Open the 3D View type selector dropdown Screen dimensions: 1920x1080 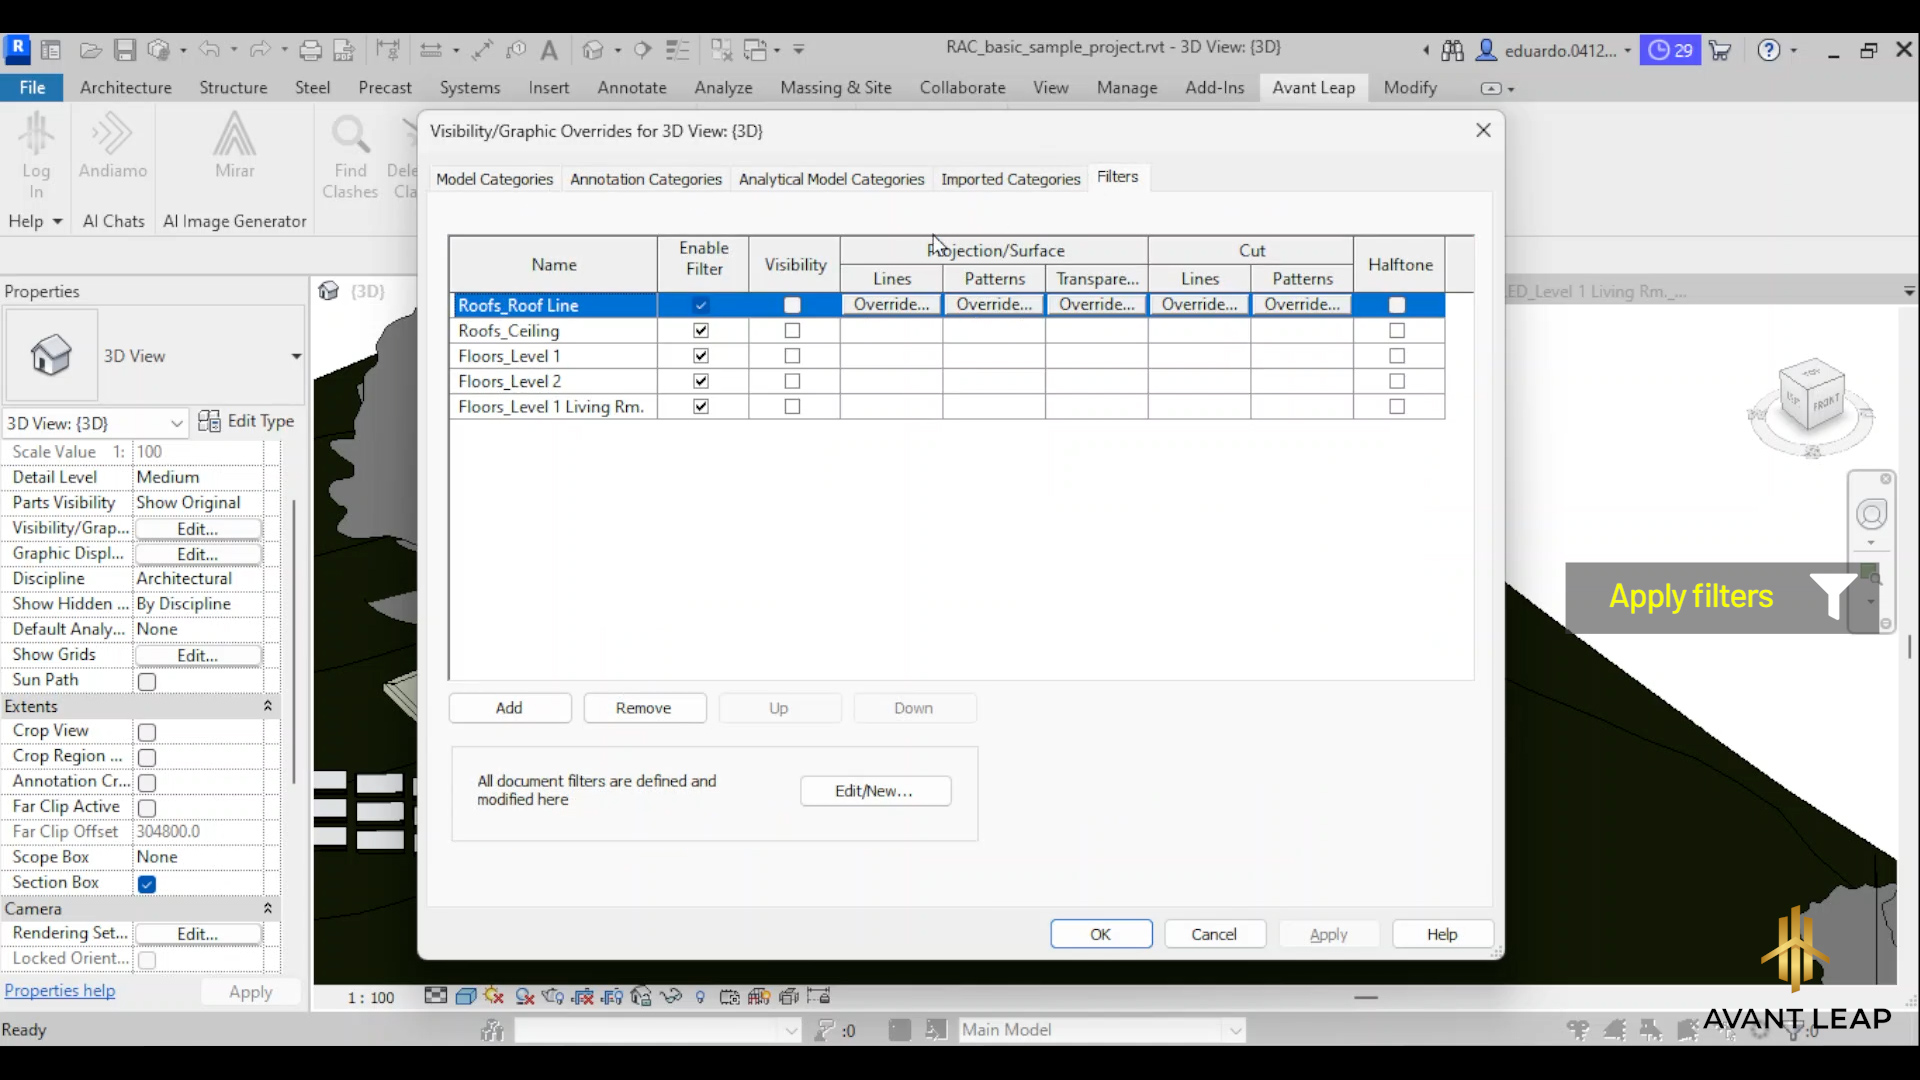pos(296,356)
